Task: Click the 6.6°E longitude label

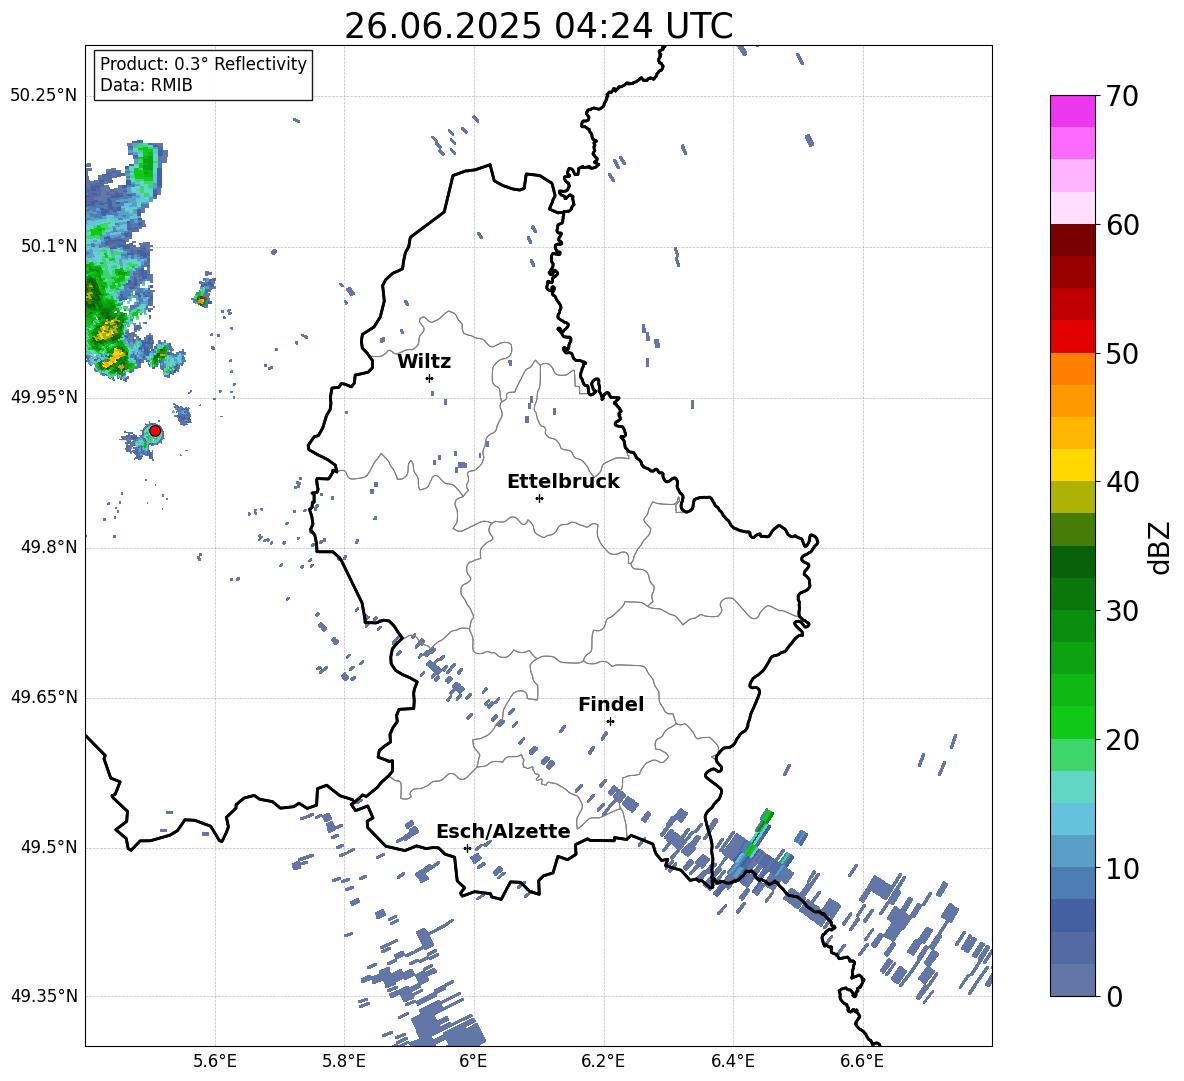Action: point(862,1061)
